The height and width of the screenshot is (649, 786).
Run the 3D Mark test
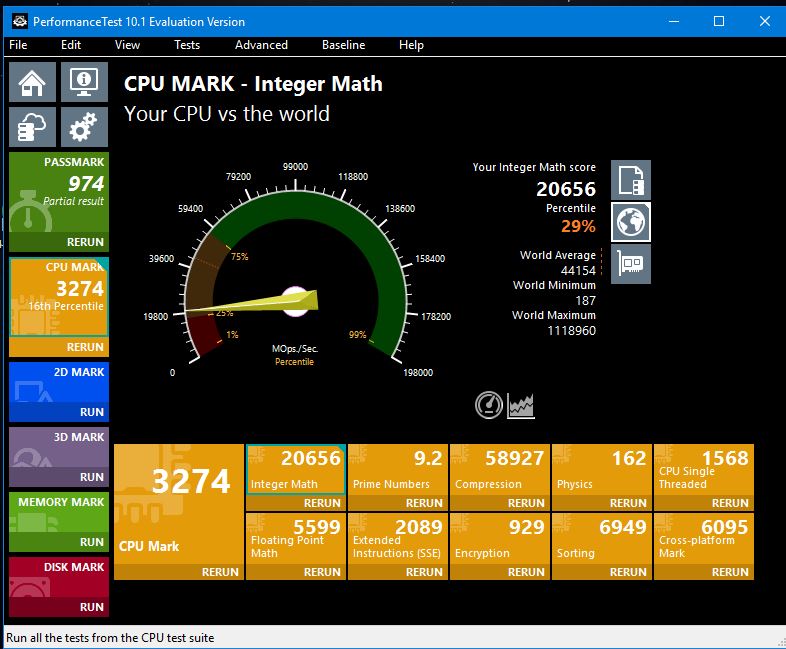pyautogui.click(x=59, y=477)
